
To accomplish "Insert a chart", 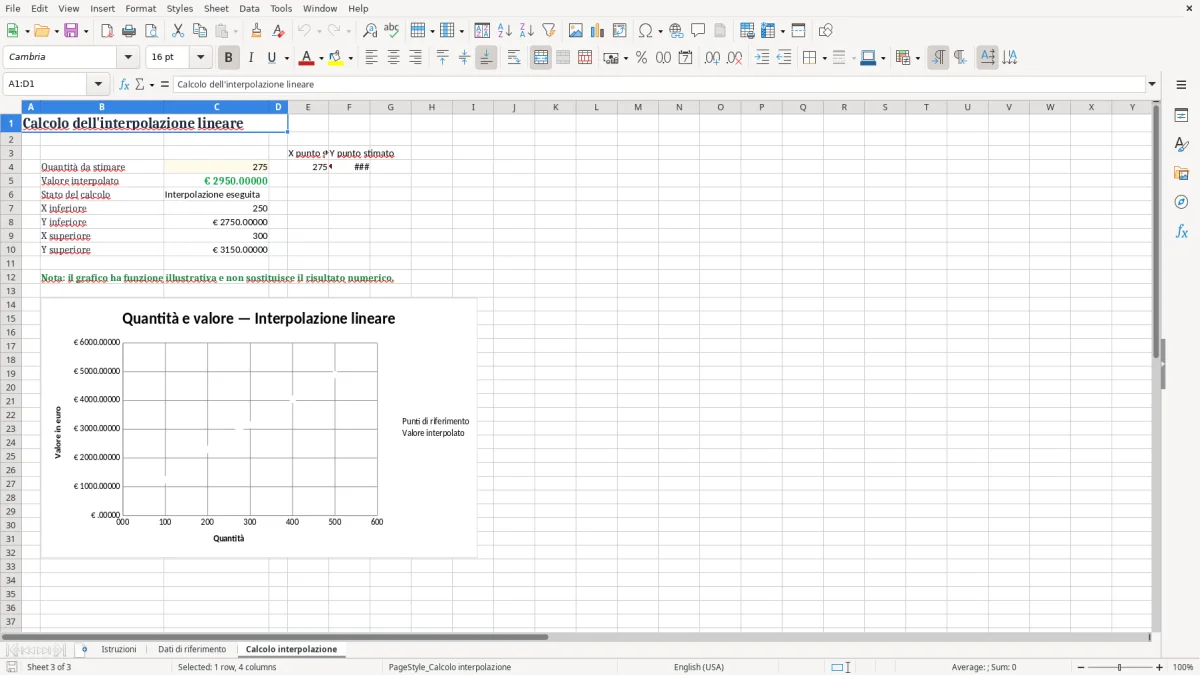I will [x=598, y=31].
